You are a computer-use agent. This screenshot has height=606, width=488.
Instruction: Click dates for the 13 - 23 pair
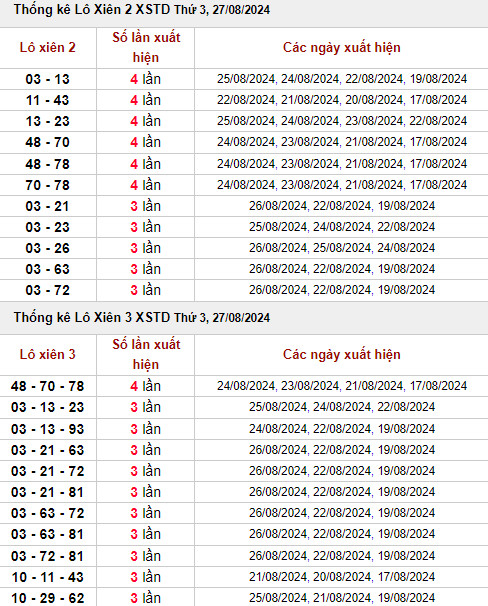(x=342, y=121)
